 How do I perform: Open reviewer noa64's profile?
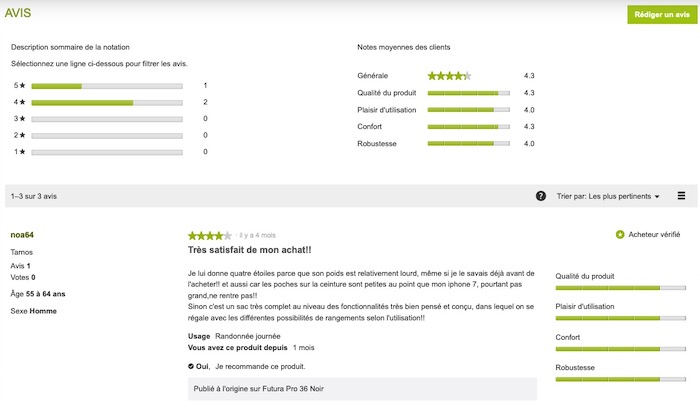point(22,235)
